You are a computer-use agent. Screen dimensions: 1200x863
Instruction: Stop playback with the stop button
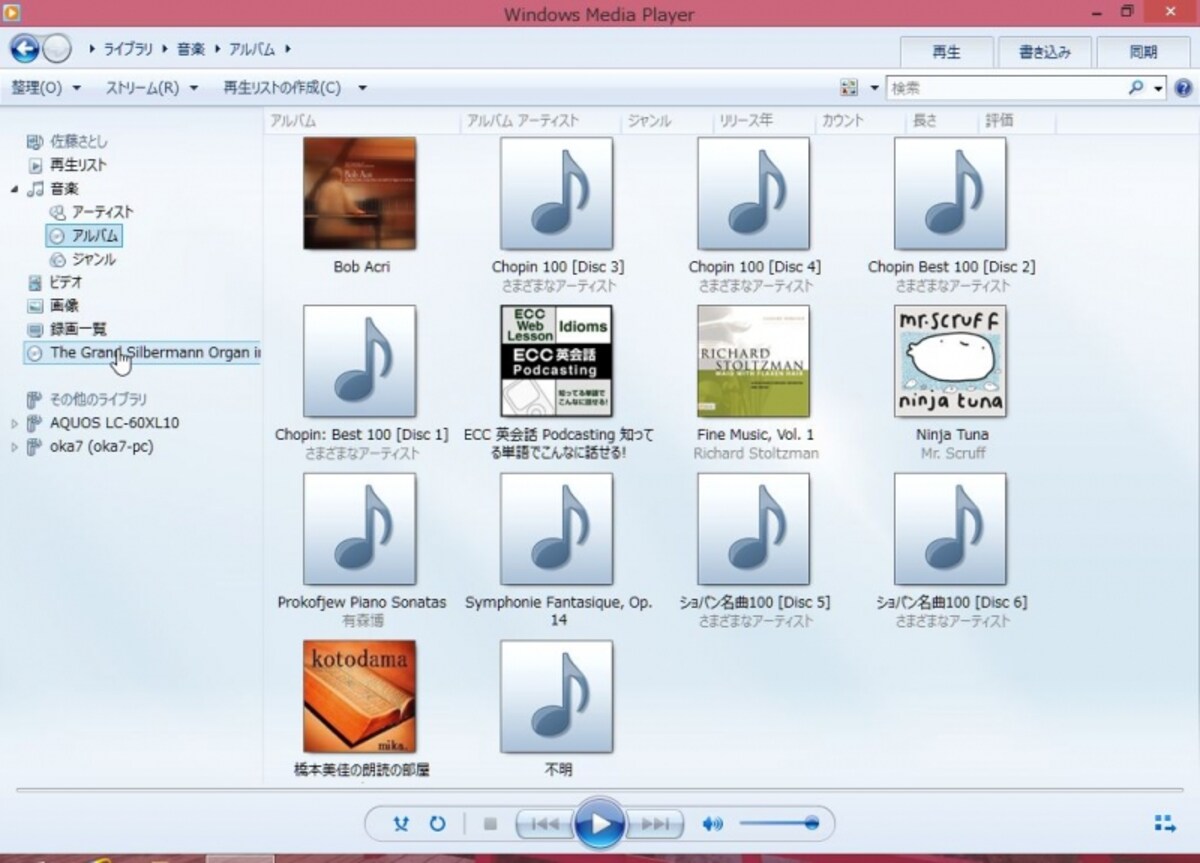click(490, 824)
